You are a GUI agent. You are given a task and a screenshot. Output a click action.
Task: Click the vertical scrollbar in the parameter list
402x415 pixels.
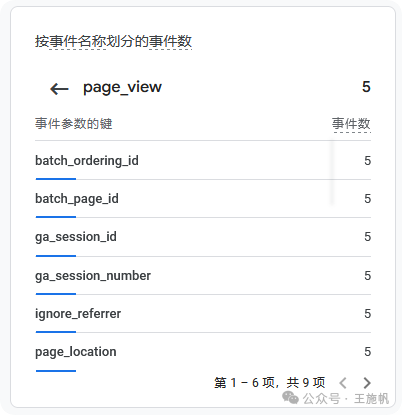pos(332,173)
